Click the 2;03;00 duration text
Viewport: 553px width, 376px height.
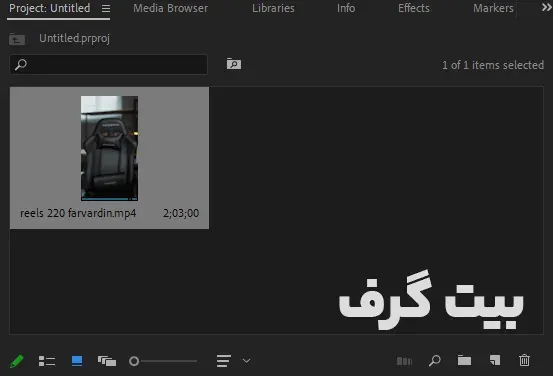(x=181, y=213)
